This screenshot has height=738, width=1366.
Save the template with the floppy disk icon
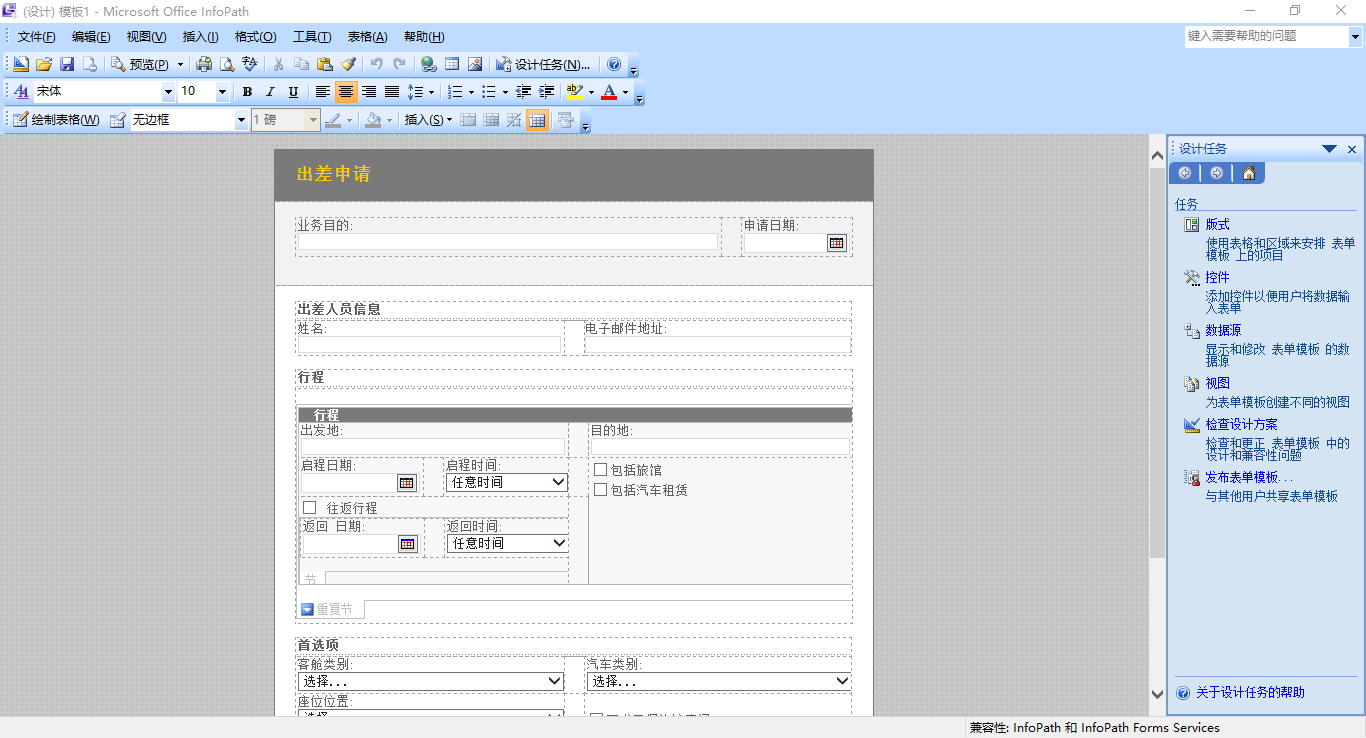(67, 64)
